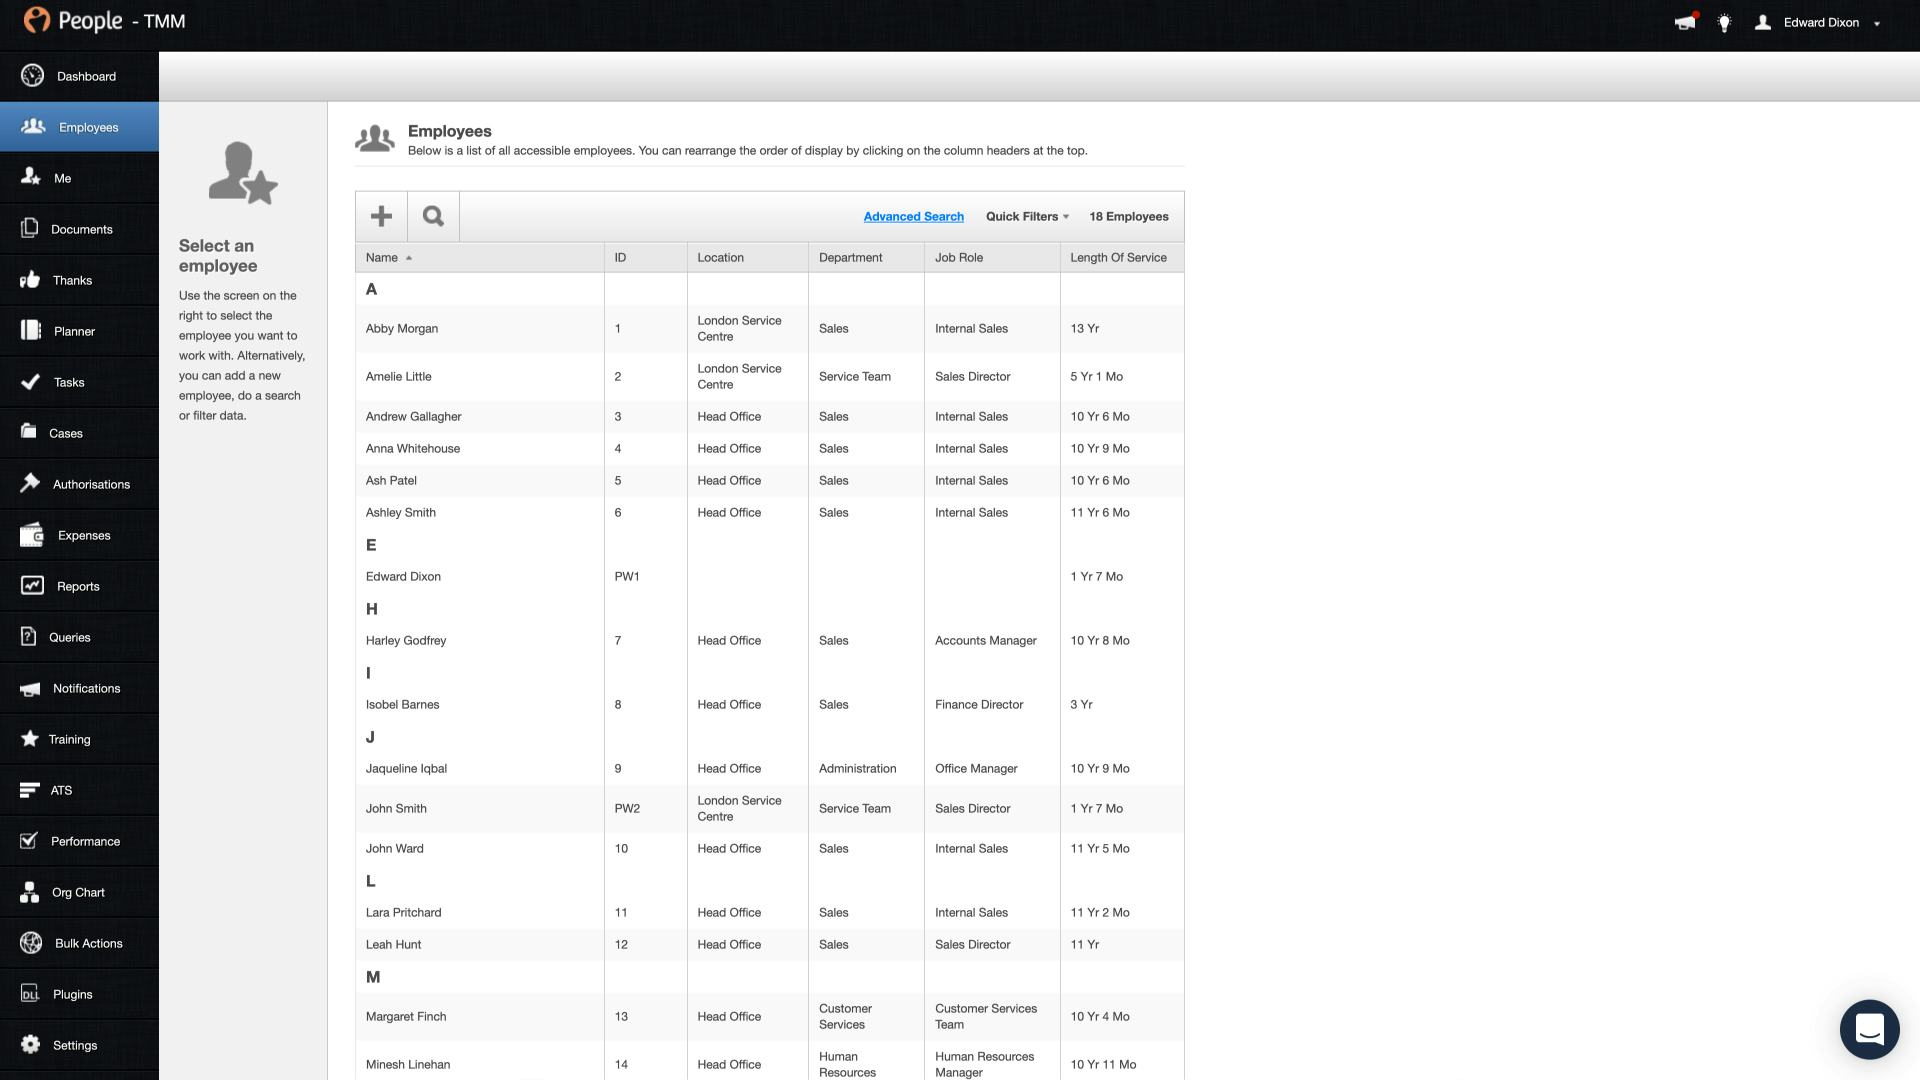Open the Edward Dixon user menu
The width and height of the screenshot is (1920, 1080).
(x=1820, y=22)
